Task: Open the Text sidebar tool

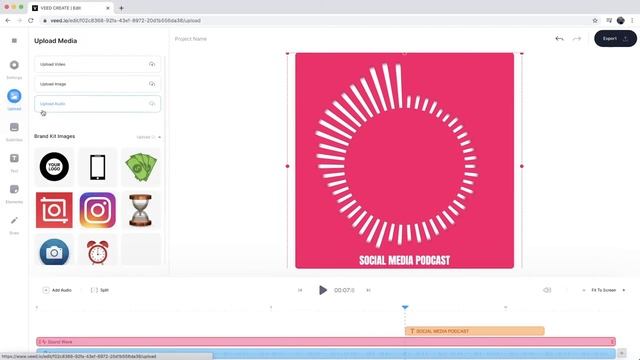Action: pos(14,162)
